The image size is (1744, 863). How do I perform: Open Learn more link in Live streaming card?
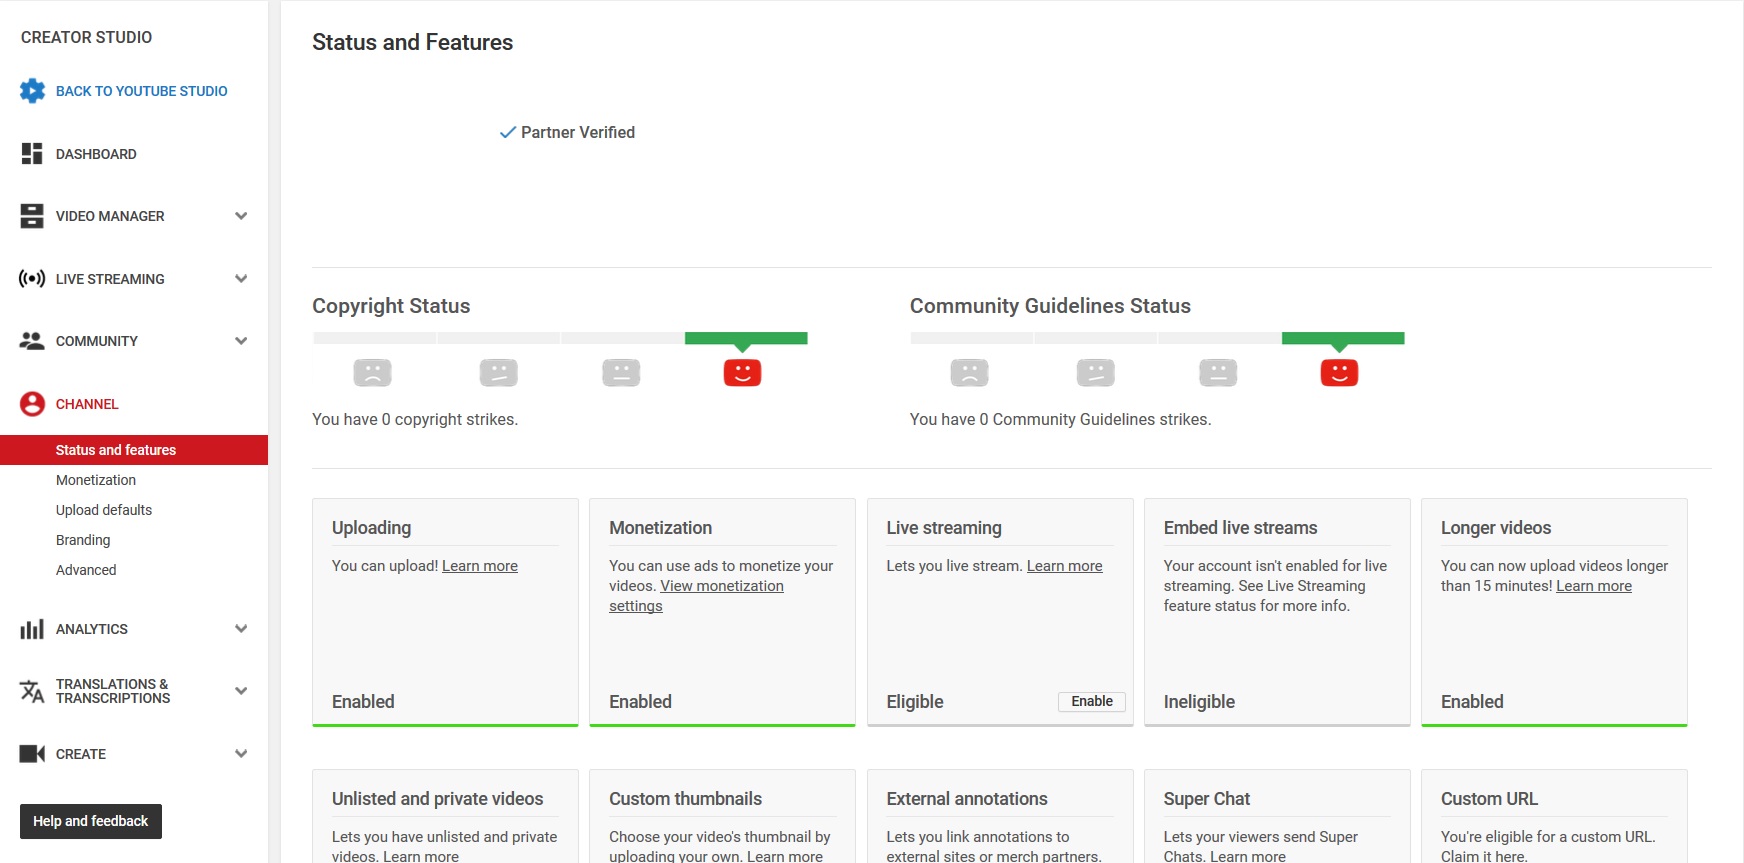click(1064, 566)
